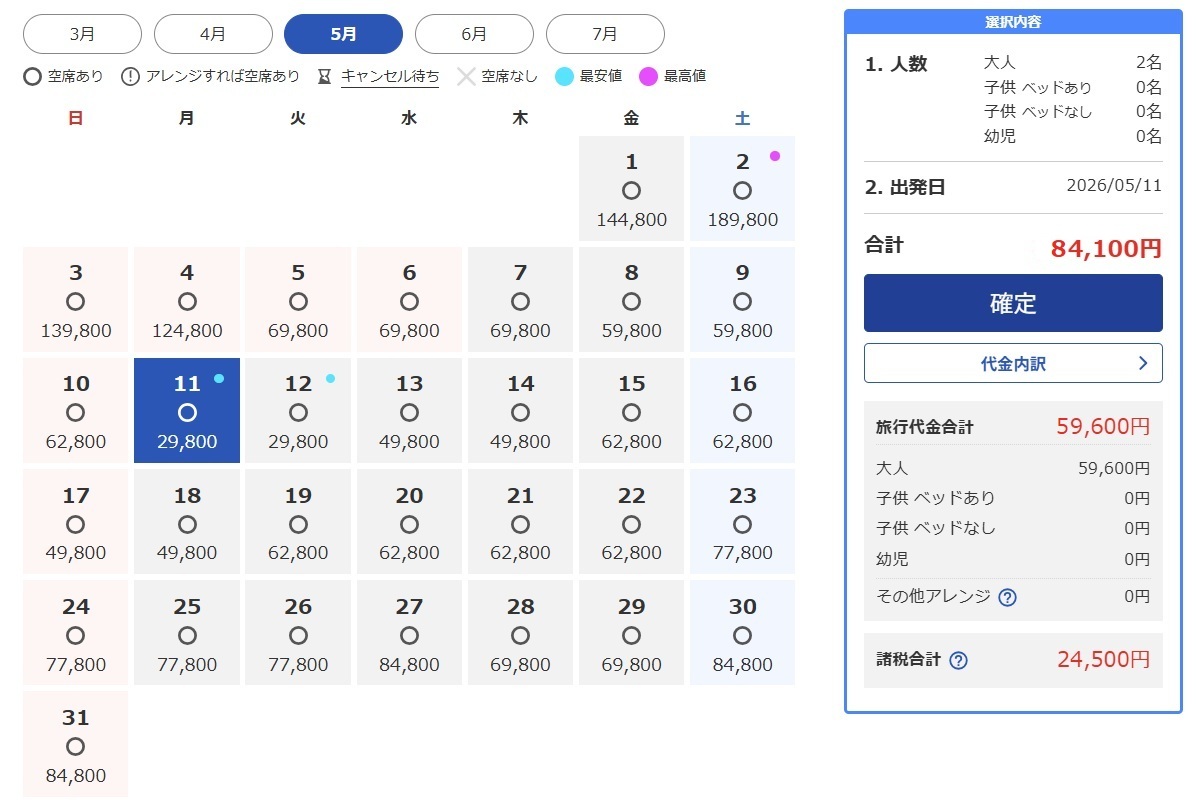Click the availability circle on May 31
The height and width of the screenshot is (808, 1202).
coord(75,747)
